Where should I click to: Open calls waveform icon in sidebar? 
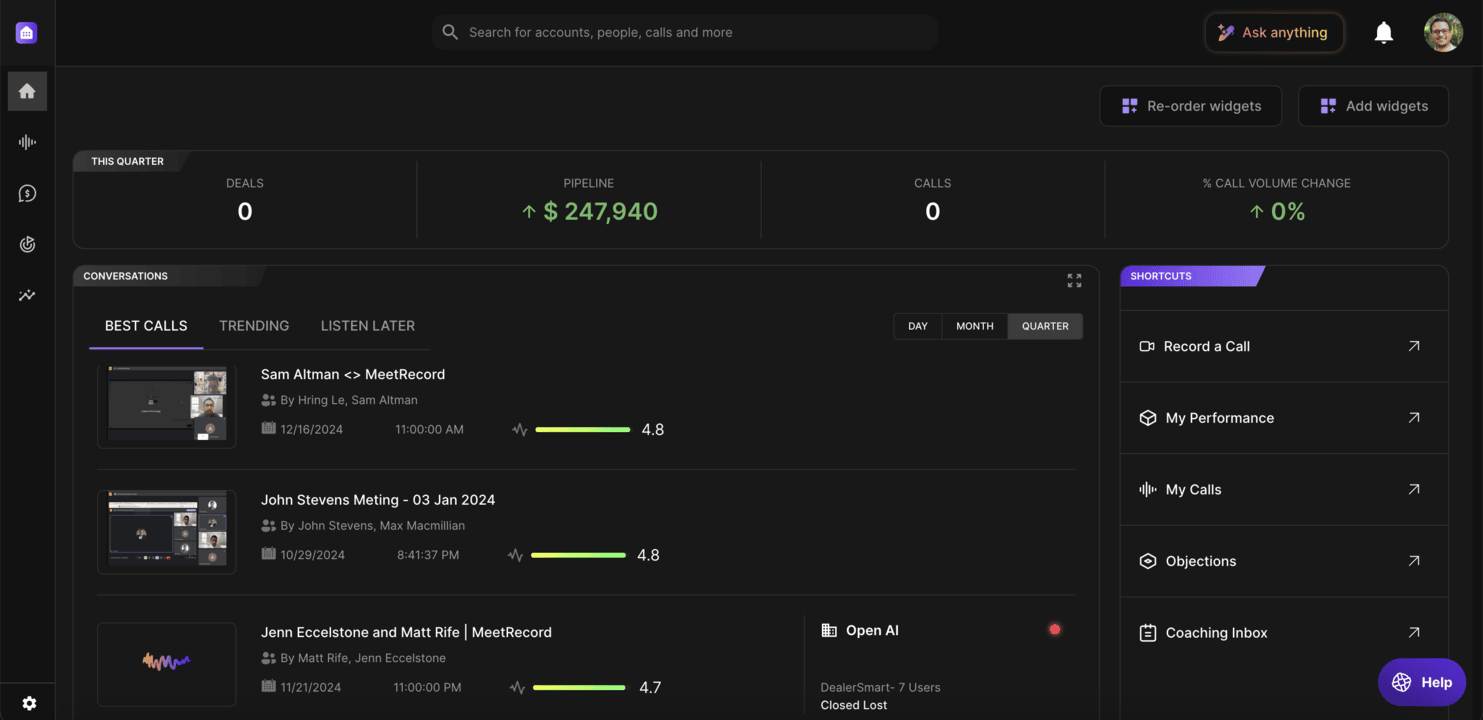27,142
